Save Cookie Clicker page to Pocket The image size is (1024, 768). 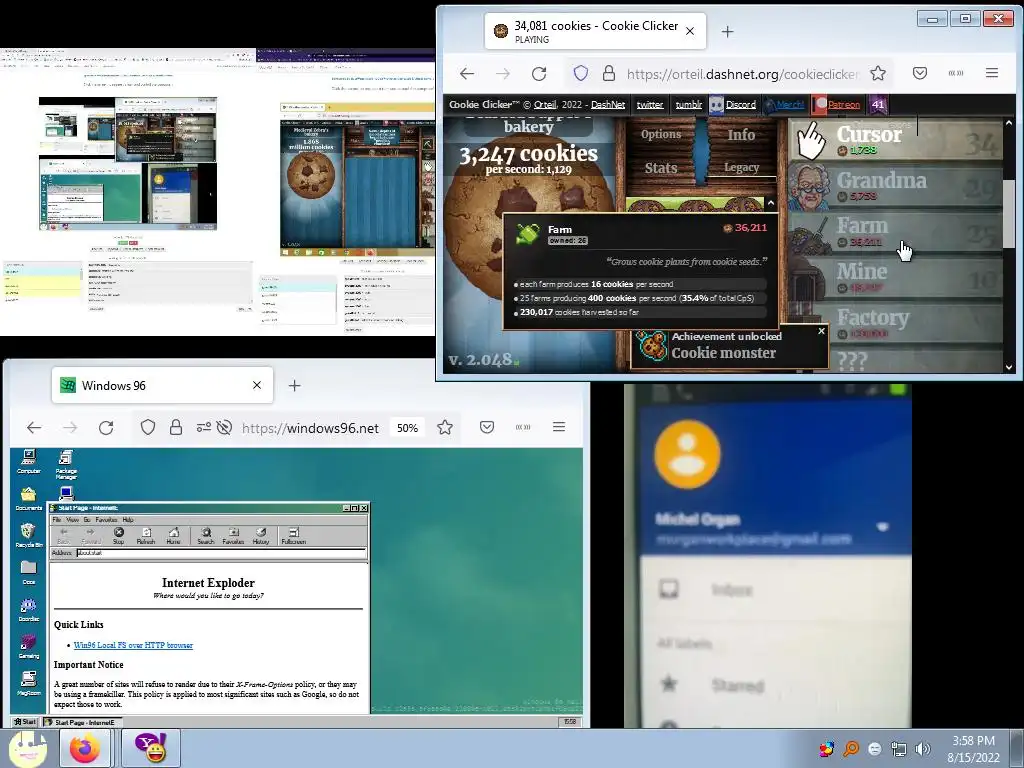pos(920,73)
